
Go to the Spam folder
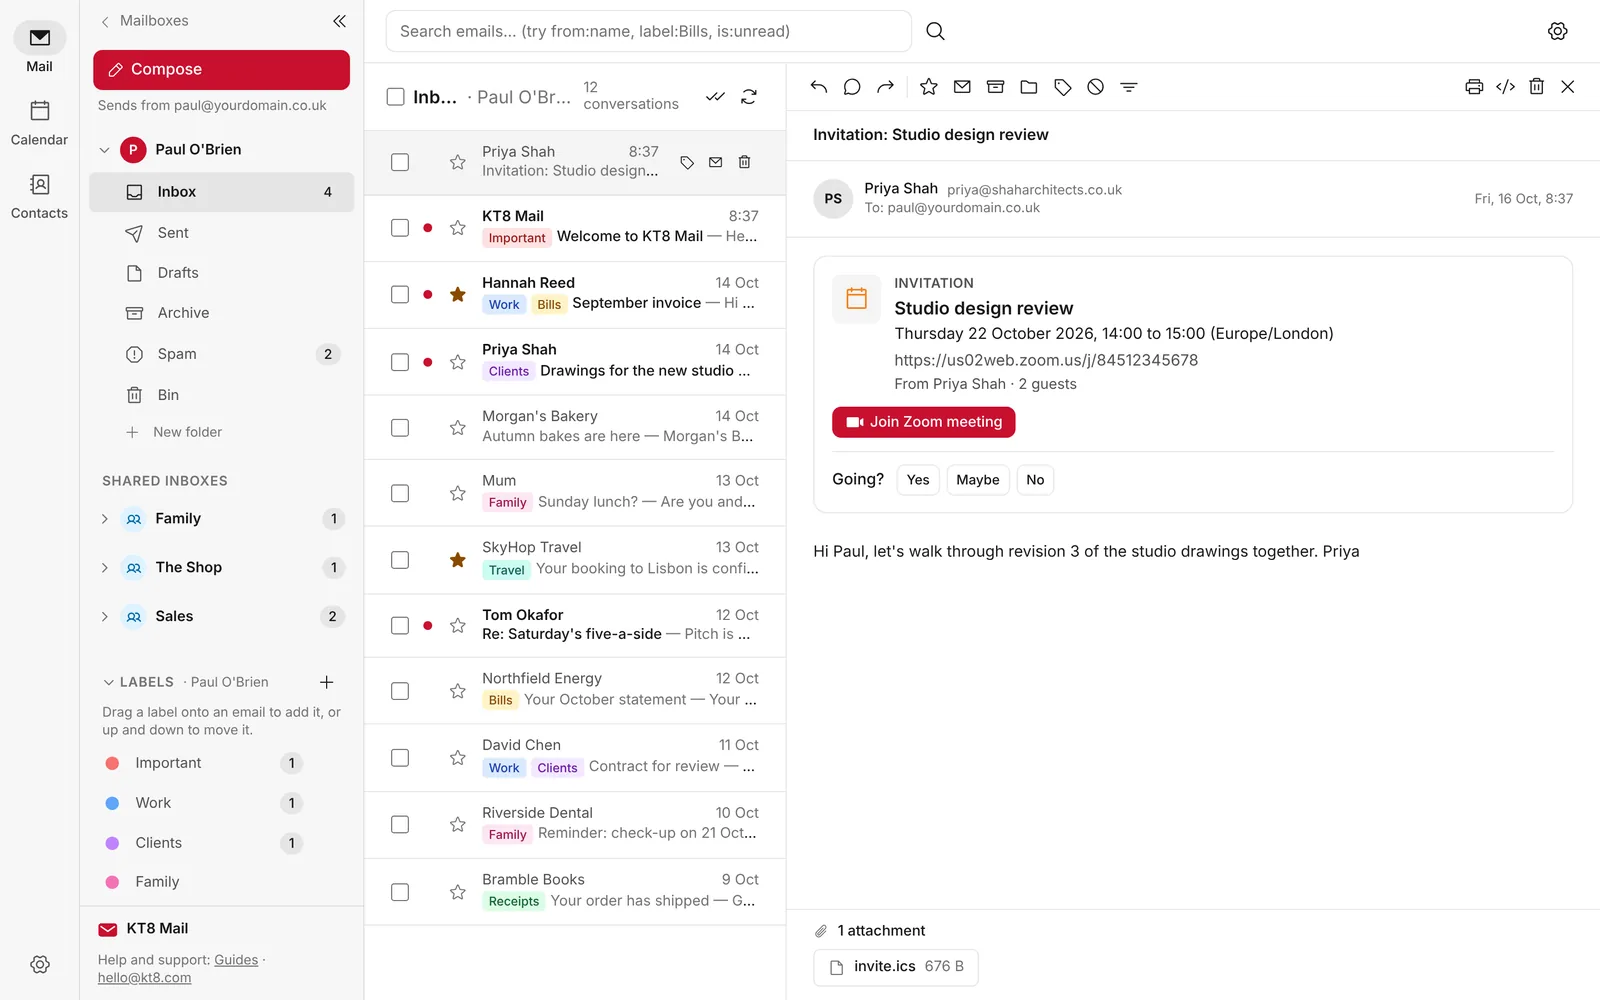pyautogui.click(x=222, y=354)
